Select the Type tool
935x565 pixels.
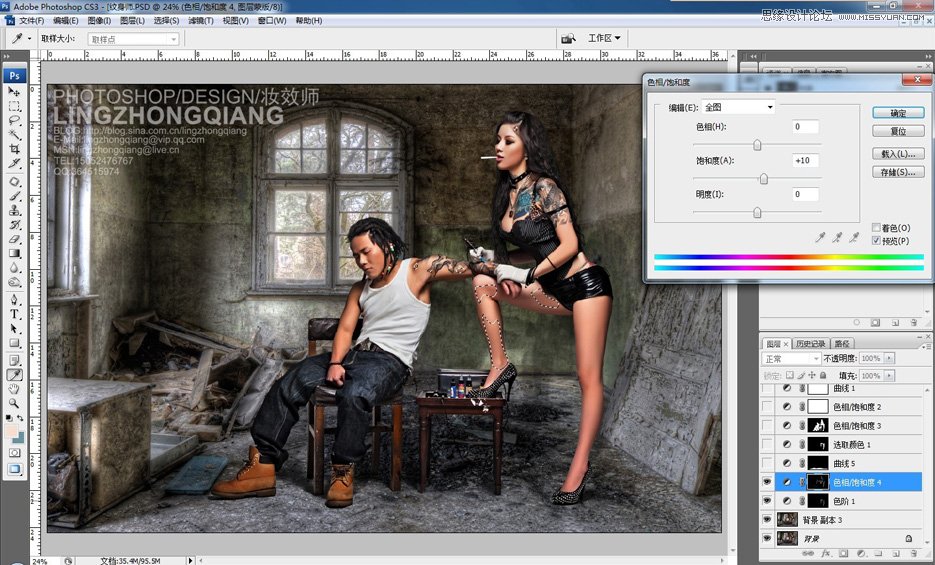coord(15,314)
